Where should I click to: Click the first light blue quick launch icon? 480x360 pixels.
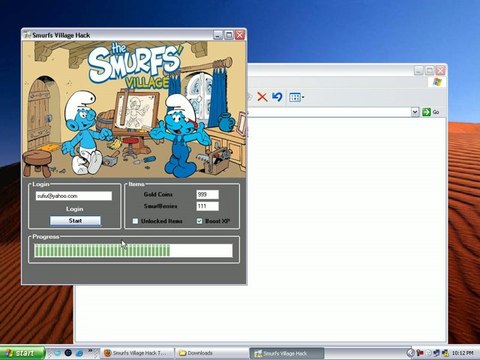point(57,353)
